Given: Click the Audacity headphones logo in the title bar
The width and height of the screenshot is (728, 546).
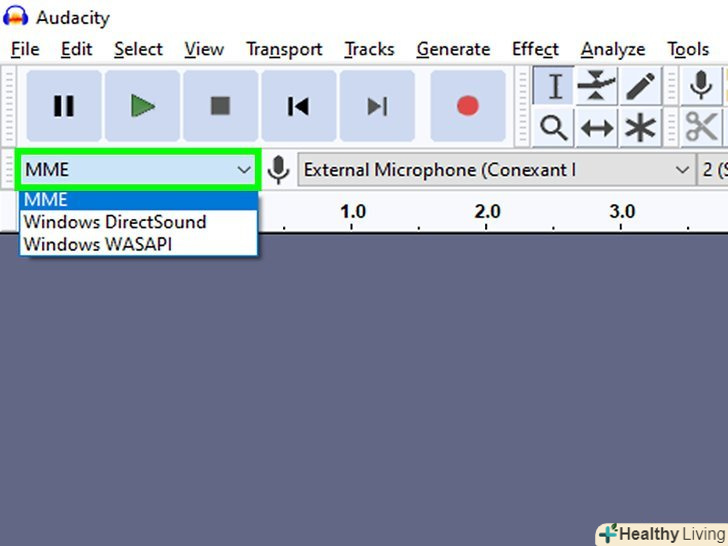Looking at the screenshot, I should [15, 16].
